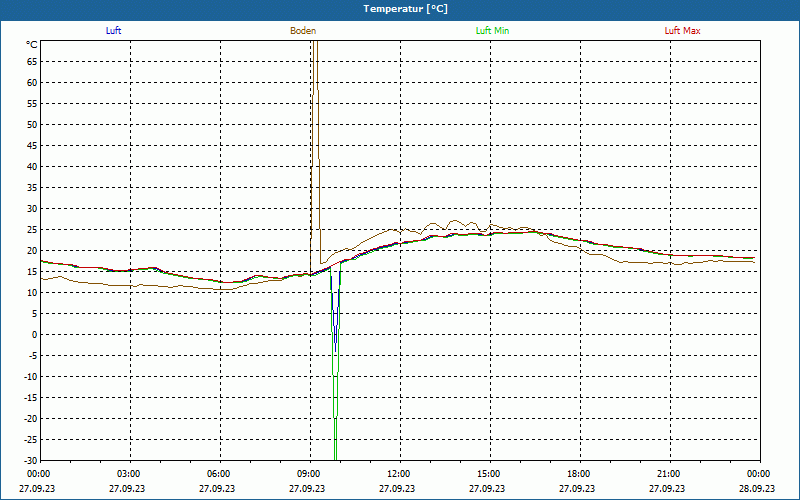Viewport: 800px width, 500px height.
Task: Click the 60 y-axis value
Action: point(32,83)
